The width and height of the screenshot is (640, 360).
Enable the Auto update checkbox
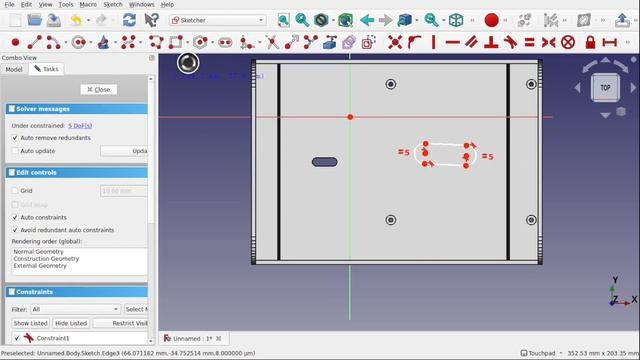point(15,151)
